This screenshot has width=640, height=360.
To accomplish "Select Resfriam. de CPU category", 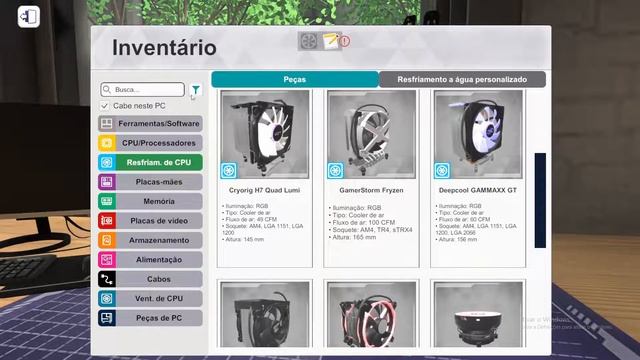I will 150,162.
